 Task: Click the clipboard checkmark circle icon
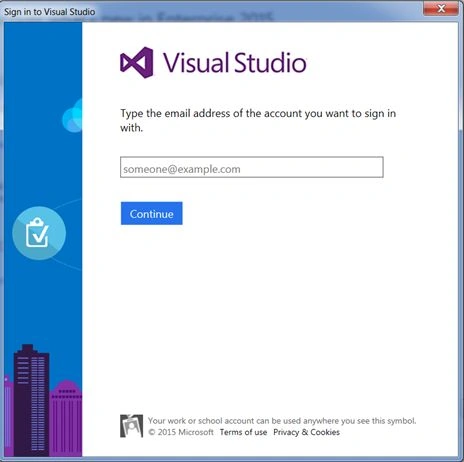[x=39, y=233]
